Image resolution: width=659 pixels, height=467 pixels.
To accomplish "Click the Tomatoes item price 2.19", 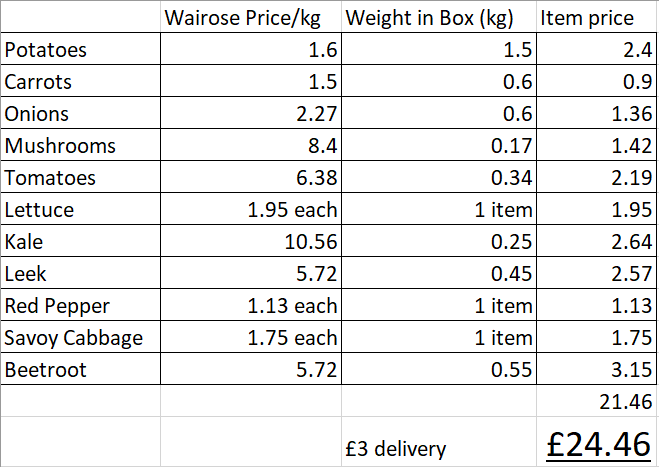I will [x=598, y=178].
